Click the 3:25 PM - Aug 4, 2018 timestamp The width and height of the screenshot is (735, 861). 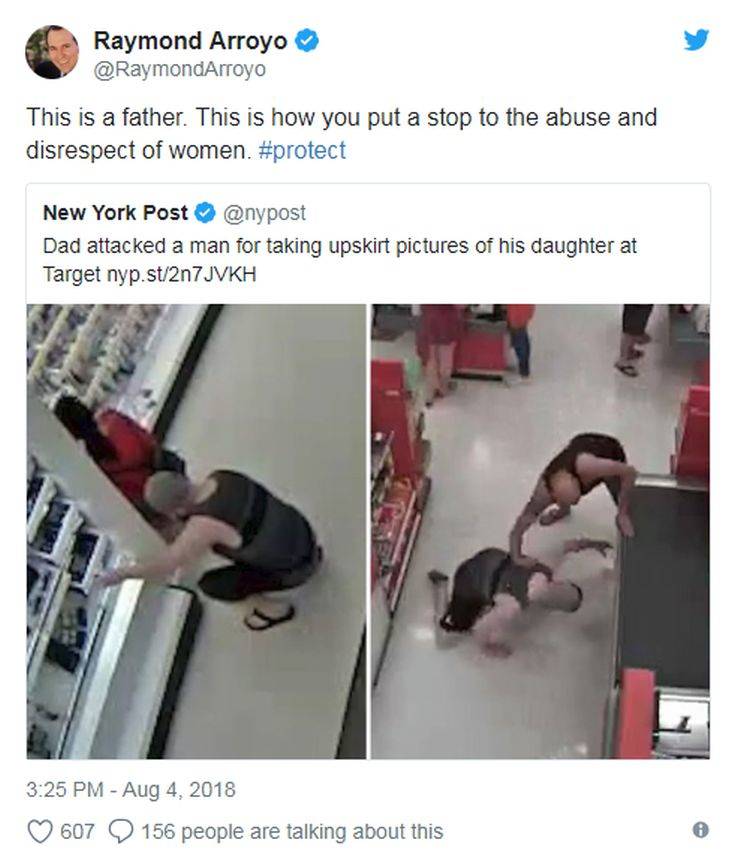tap(131, 790)
